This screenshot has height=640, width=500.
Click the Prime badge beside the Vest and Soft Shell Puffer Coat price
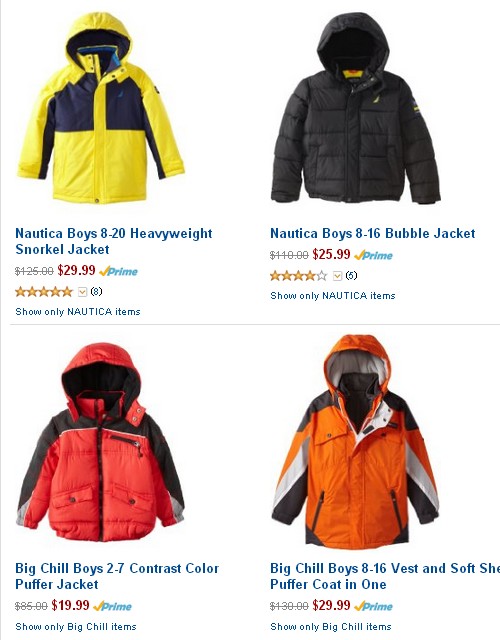tap(373, 606)
